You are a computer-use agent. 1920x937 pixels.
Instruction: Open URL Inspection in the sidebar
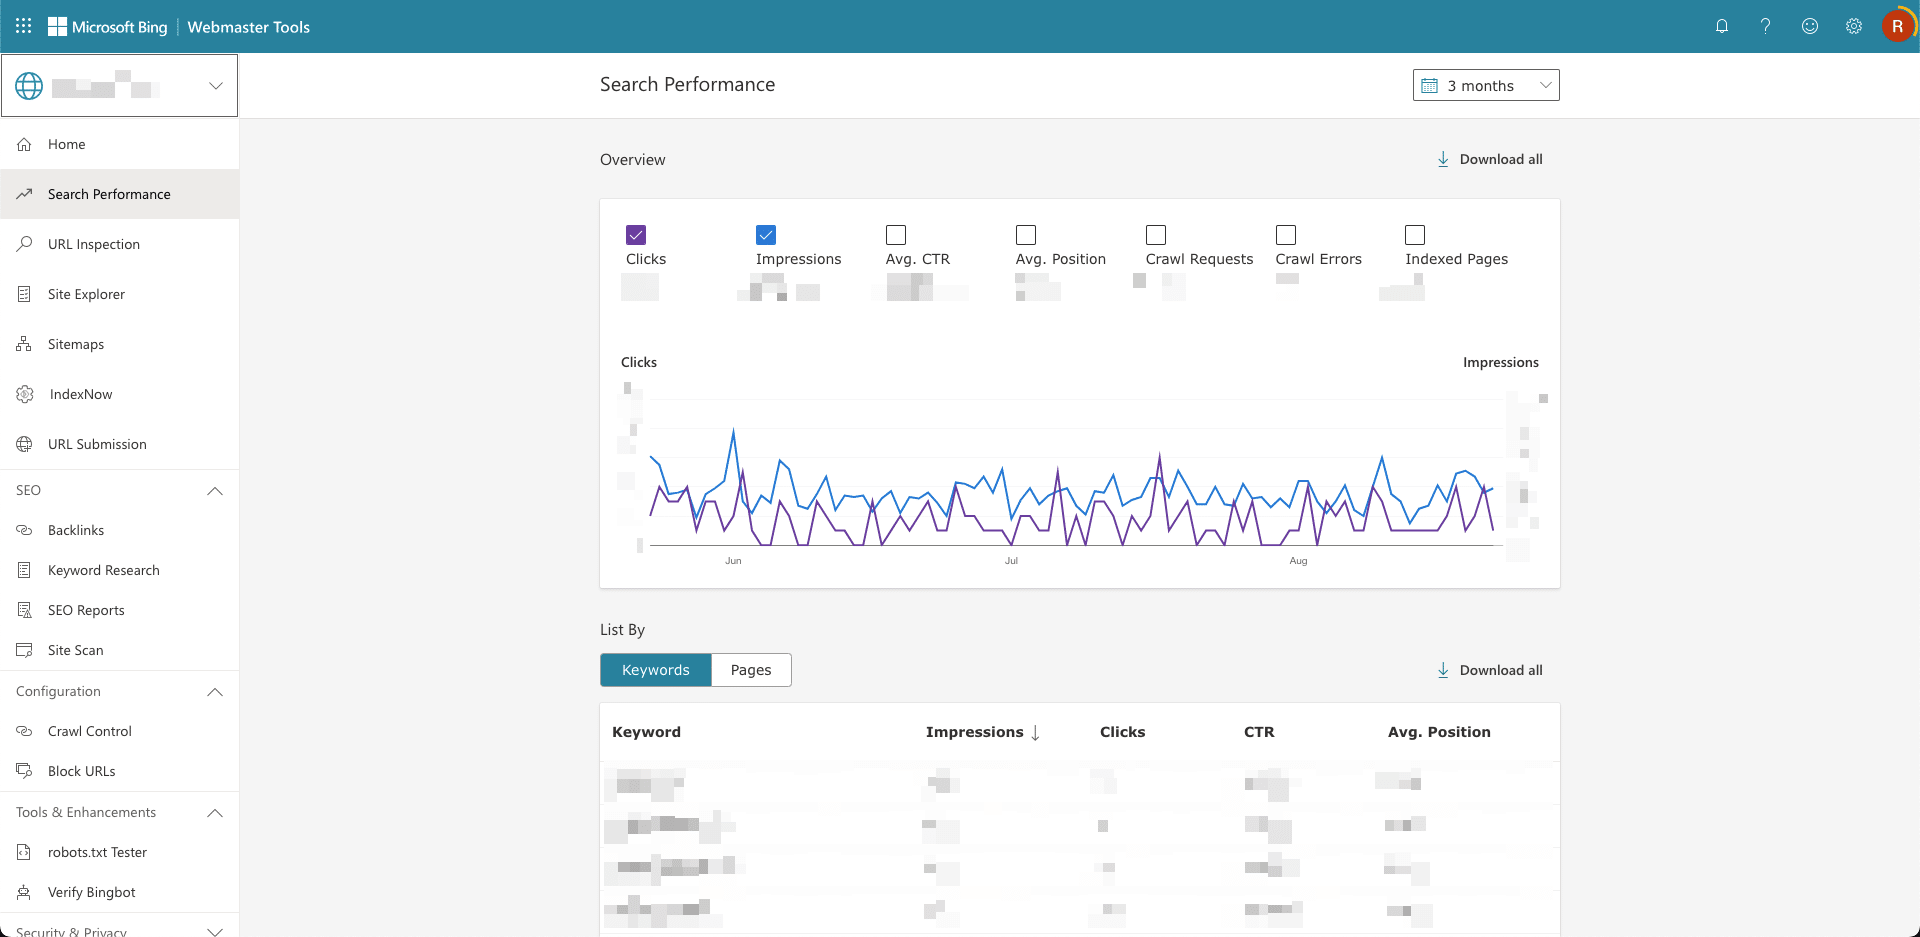click(94, 244)
